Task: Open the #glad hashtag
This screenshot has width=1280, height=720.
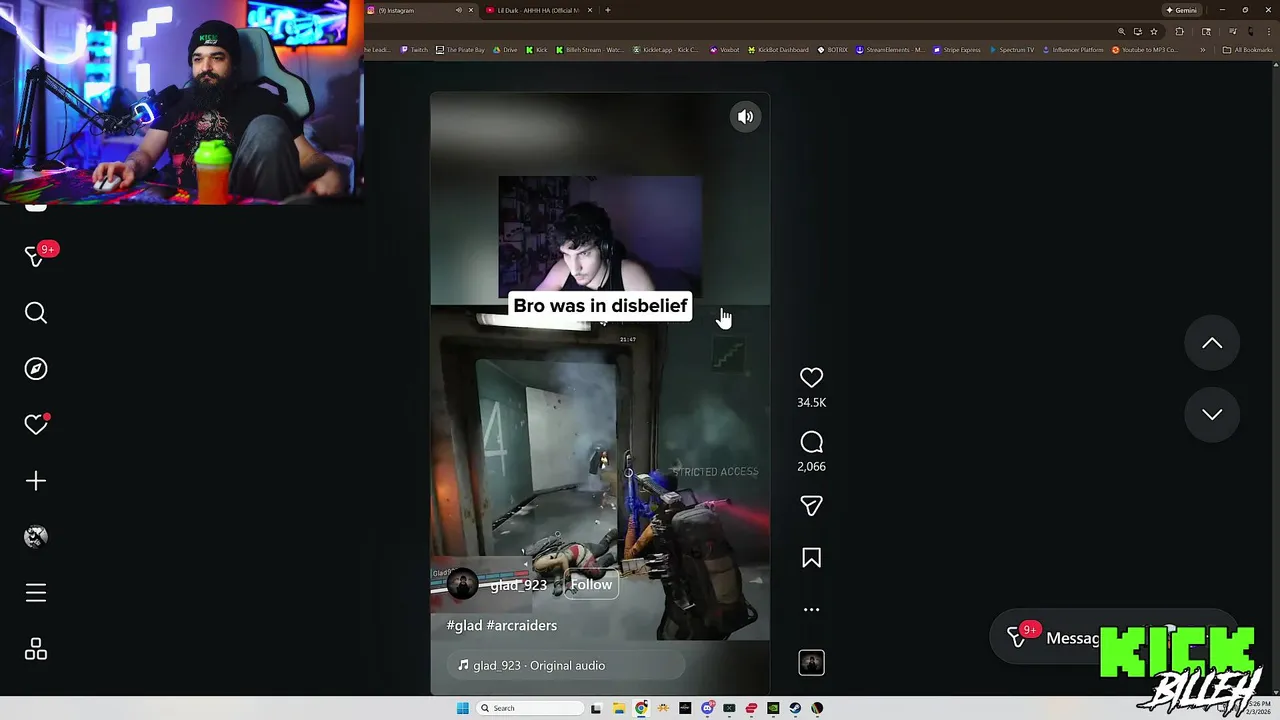Action: (x=464, y=625)
